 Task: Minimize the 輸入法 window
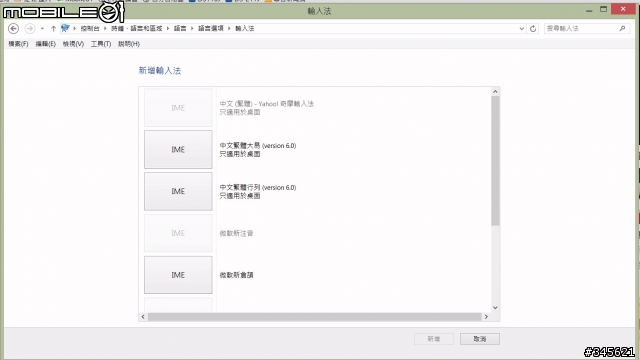(x=589, y=10)
